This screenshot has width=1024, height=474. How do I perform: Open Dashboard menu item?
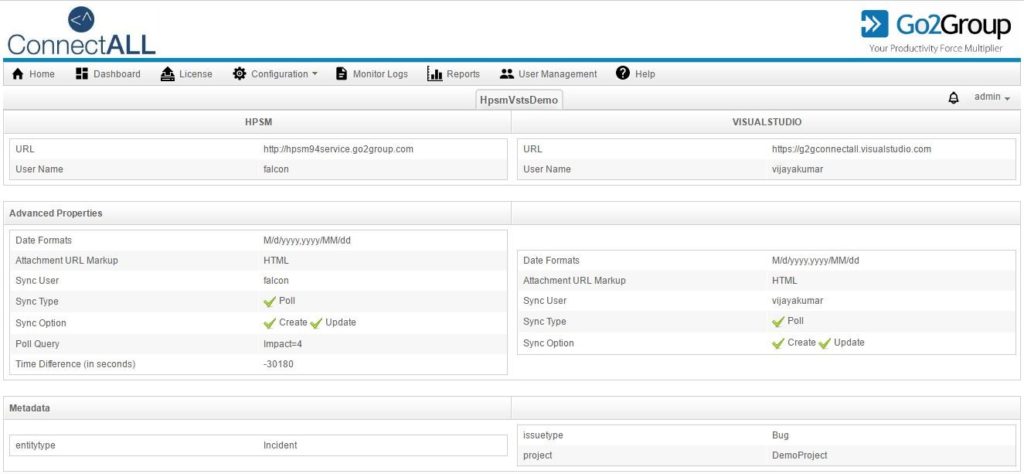pos(108,74)
